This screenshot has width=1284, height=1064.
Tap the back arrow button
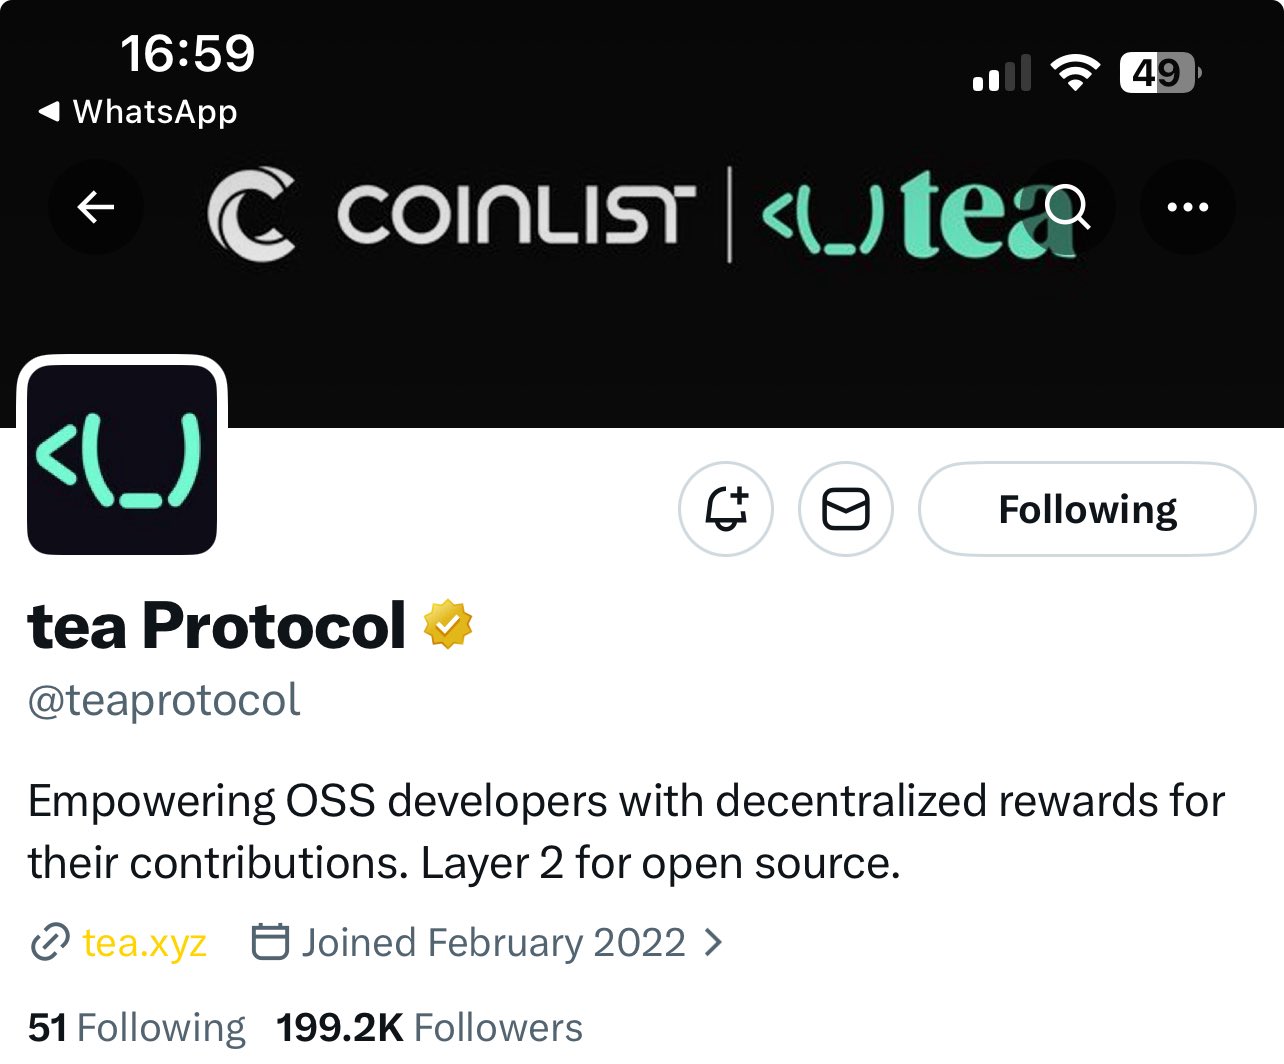96,207
